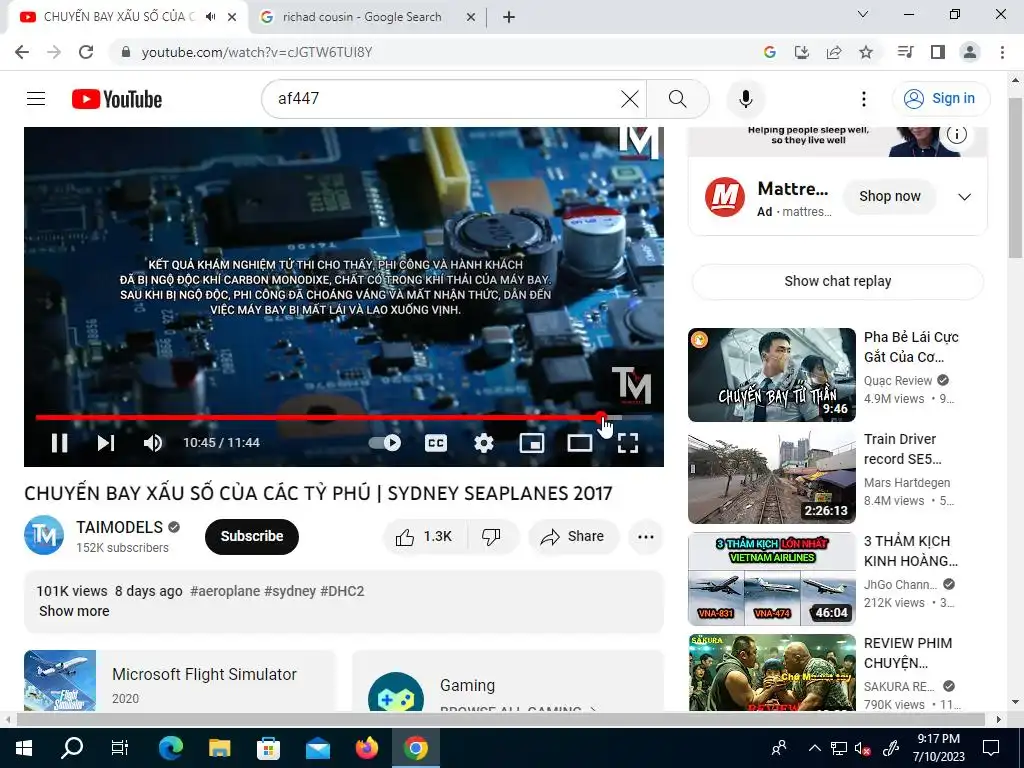This screenshot has height=768, width=1024.
Task: Show chat replay
Action: [x=837, y=281]
